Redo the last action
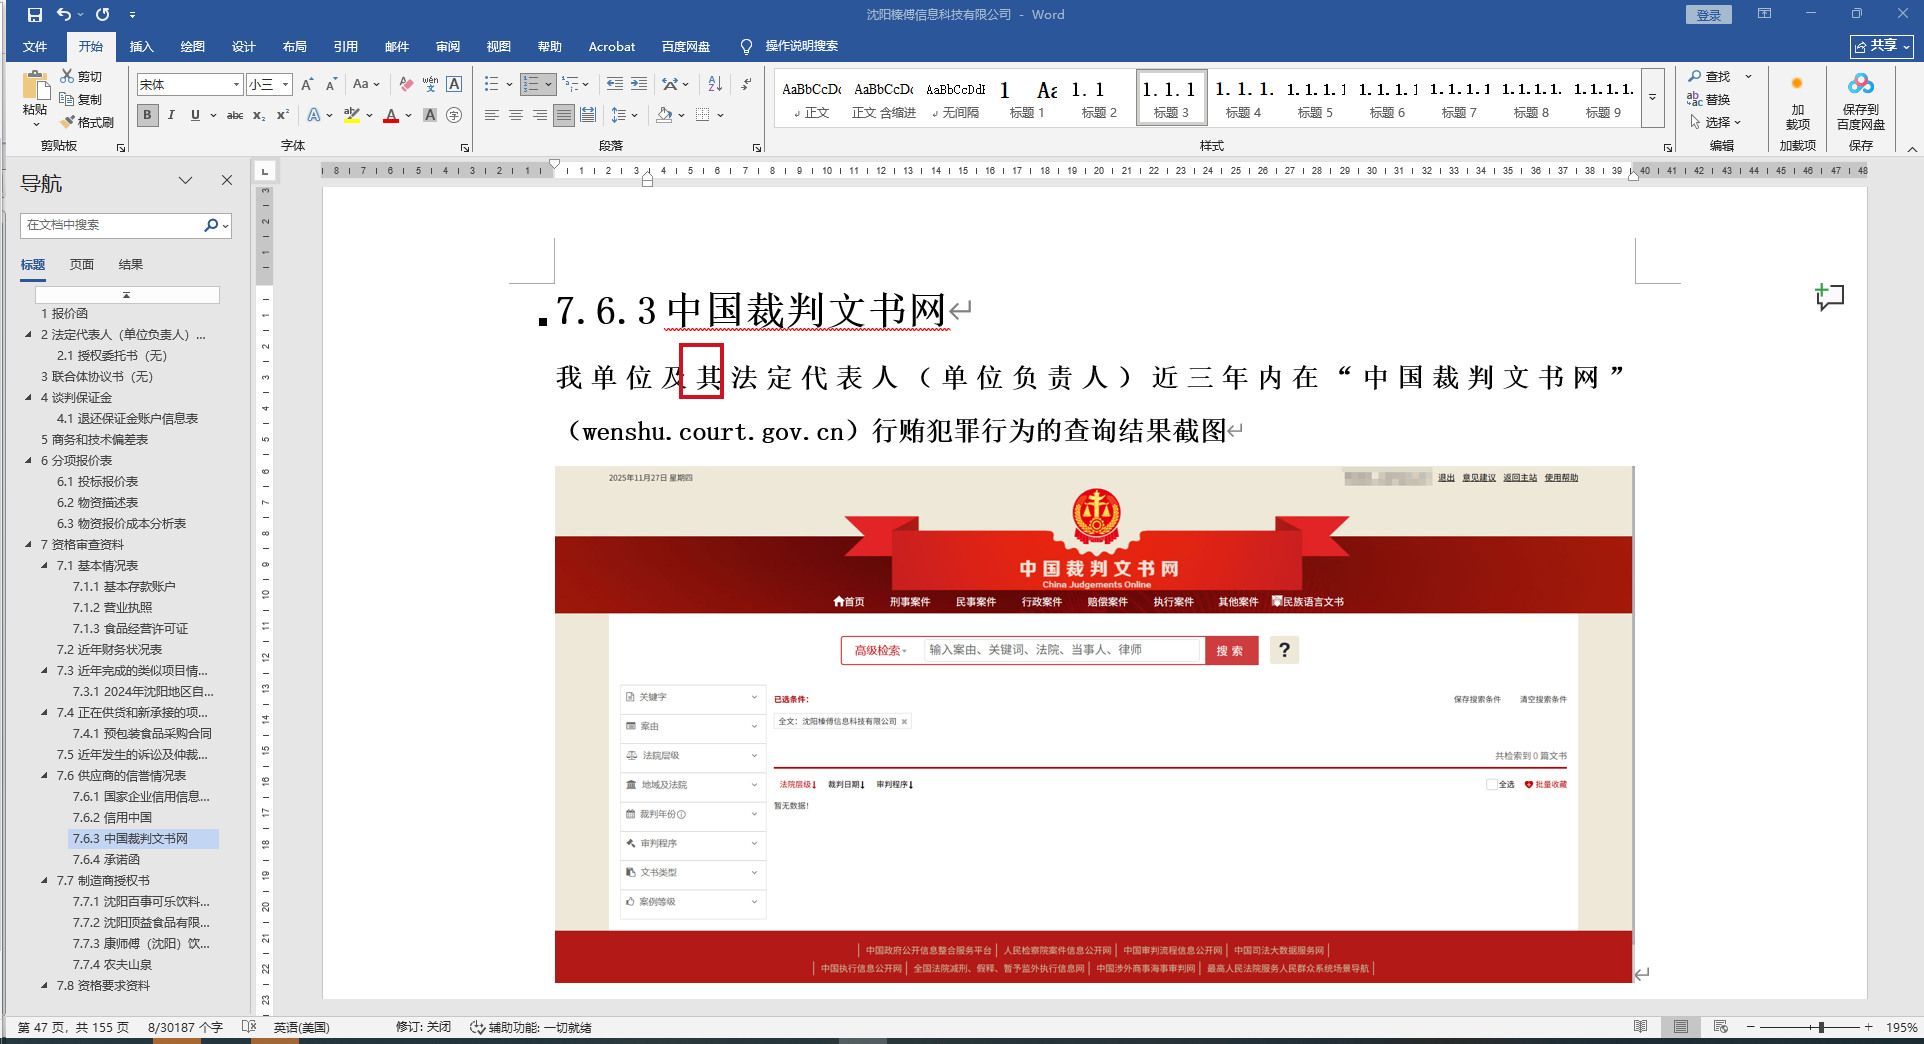This screenshot has width=1924, height=1044. (x=103, y=15)
